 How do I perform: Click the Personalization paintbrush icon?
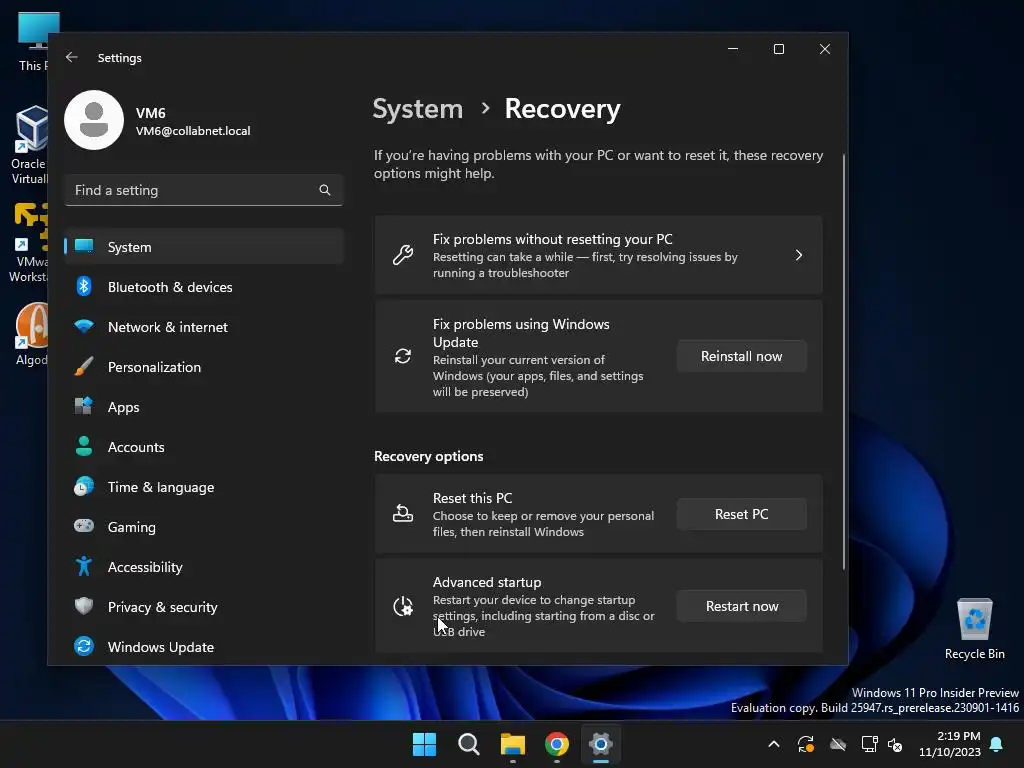[84, 366]
